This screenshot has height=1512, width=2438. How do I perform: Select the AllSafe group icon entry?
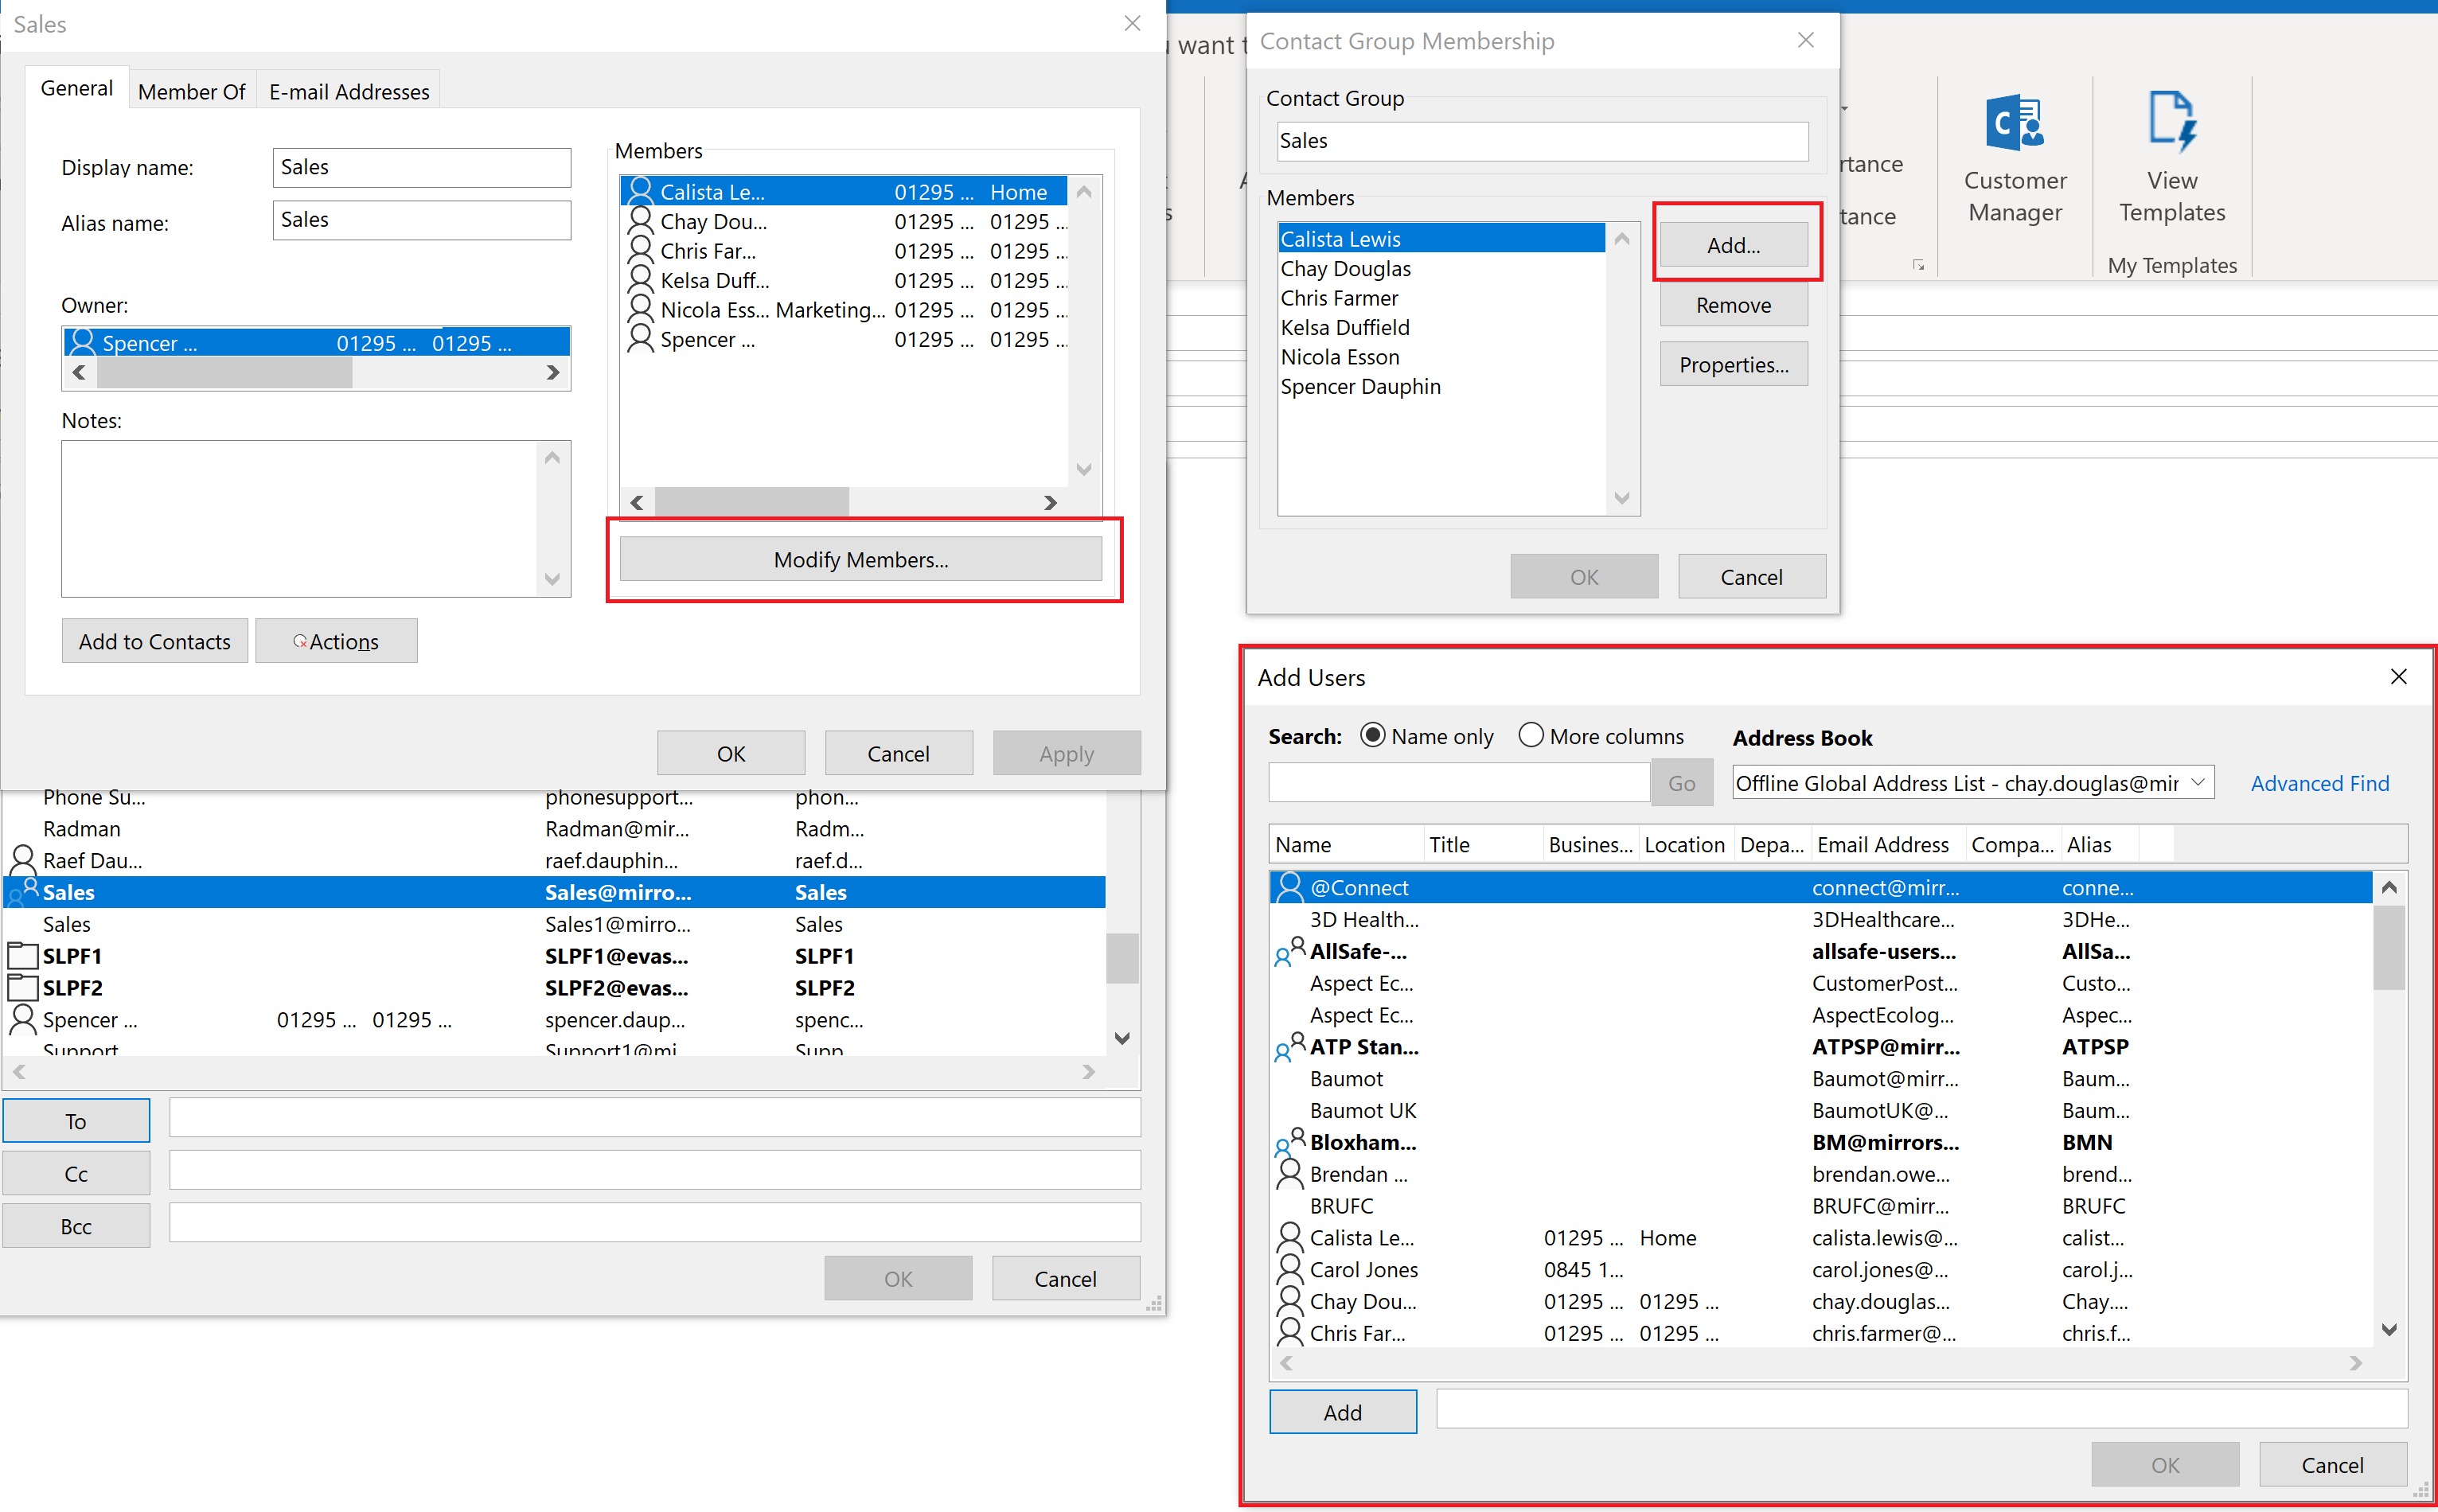(x=1289, y=951)
